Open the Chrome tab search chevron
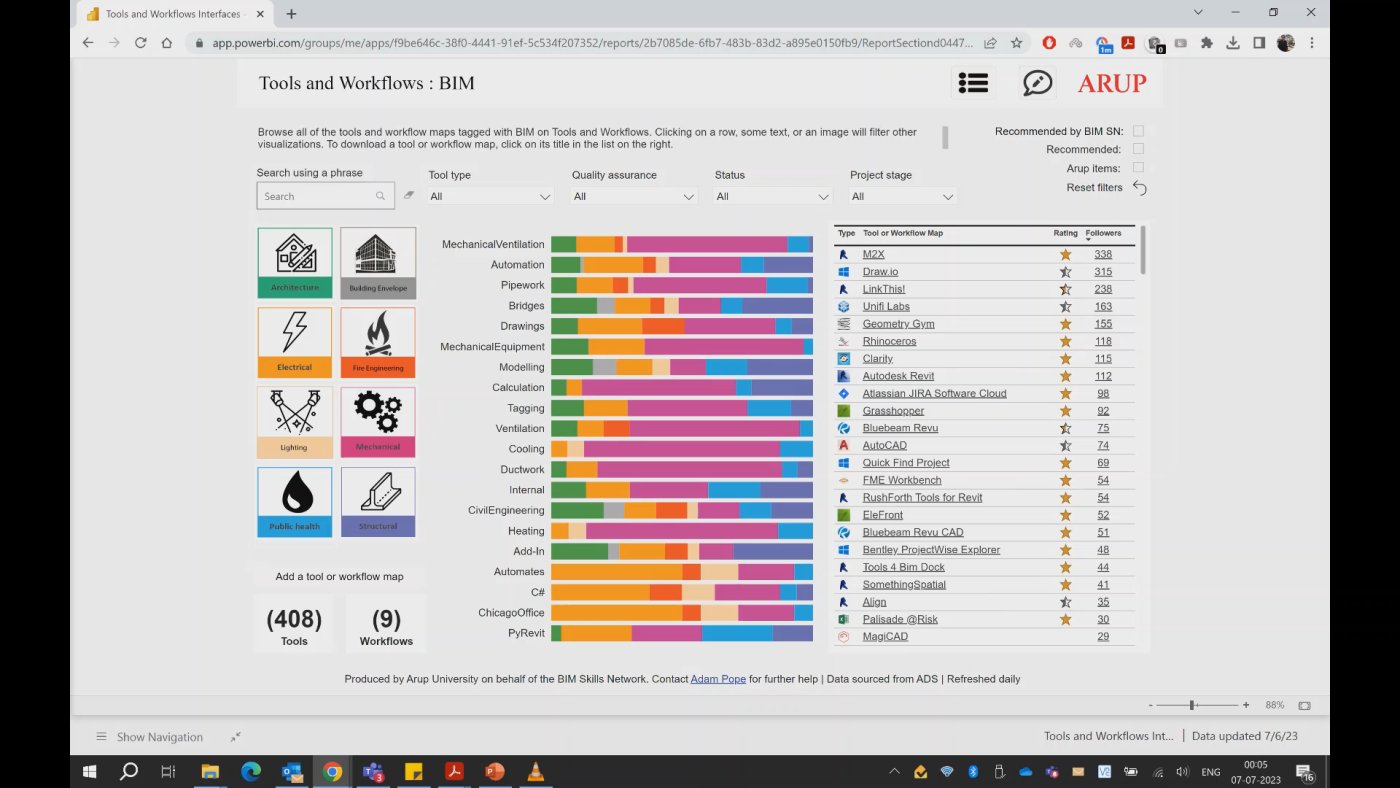 click(1198, 13)
